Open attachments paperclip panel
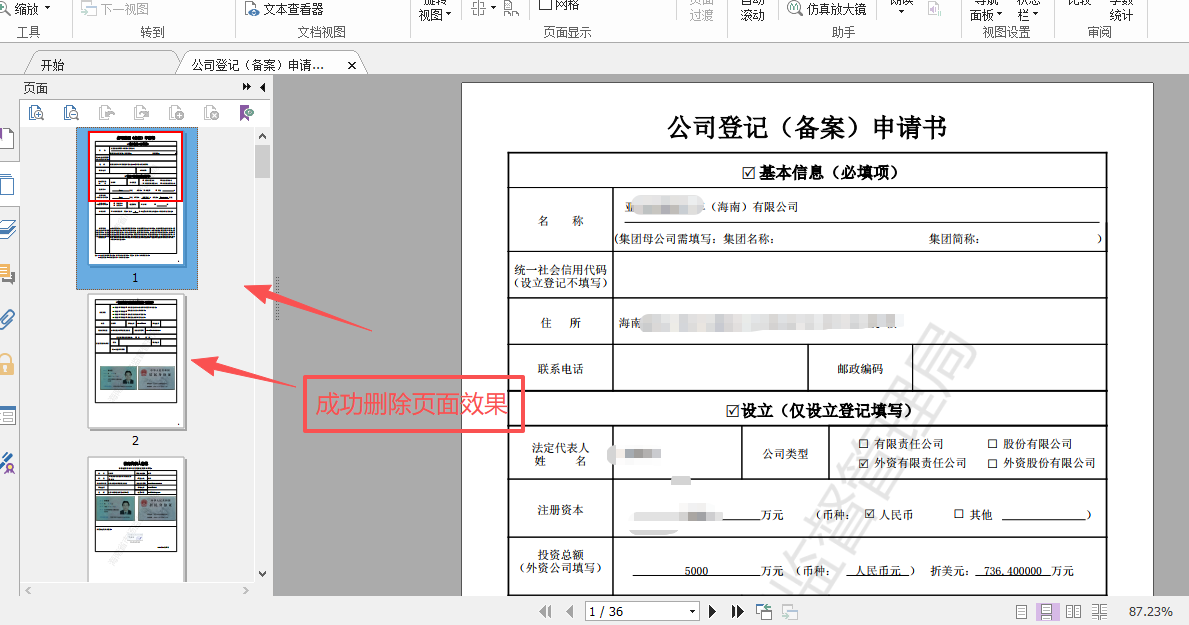Viewport: 1189px width, 625px height. (x=8, y=319)
